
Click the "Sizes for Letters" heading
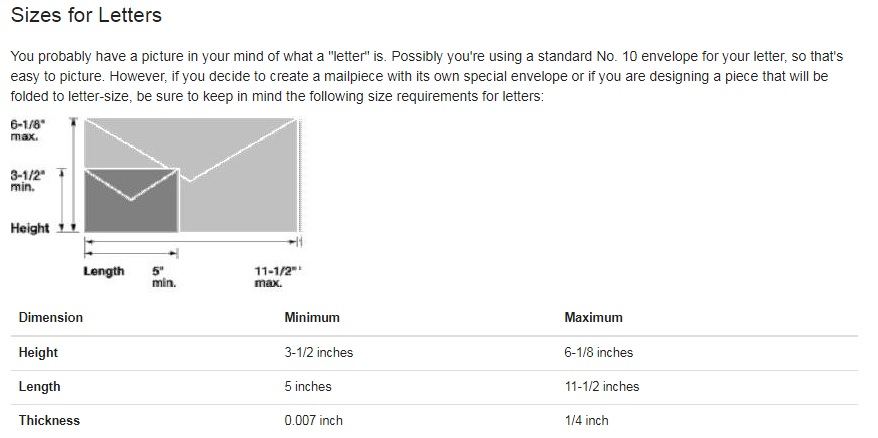point(85,16)
